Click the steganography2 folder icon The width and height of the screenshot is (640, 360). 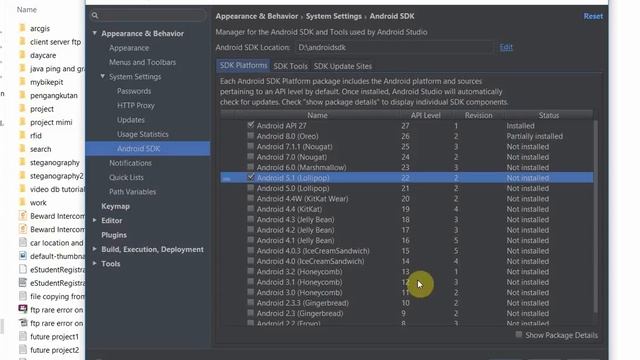click(23, 176)
